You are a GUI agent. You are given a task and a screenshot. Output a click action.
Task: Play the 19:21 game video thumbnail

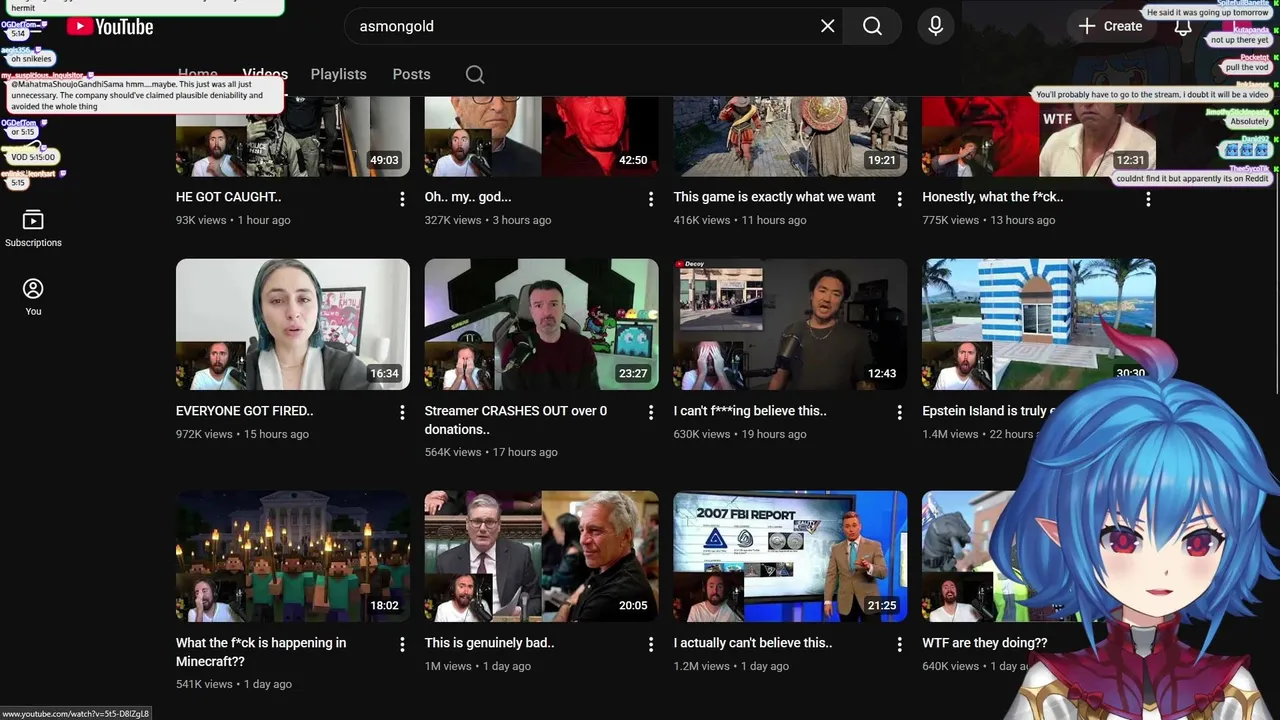click(x=790, y=136)
